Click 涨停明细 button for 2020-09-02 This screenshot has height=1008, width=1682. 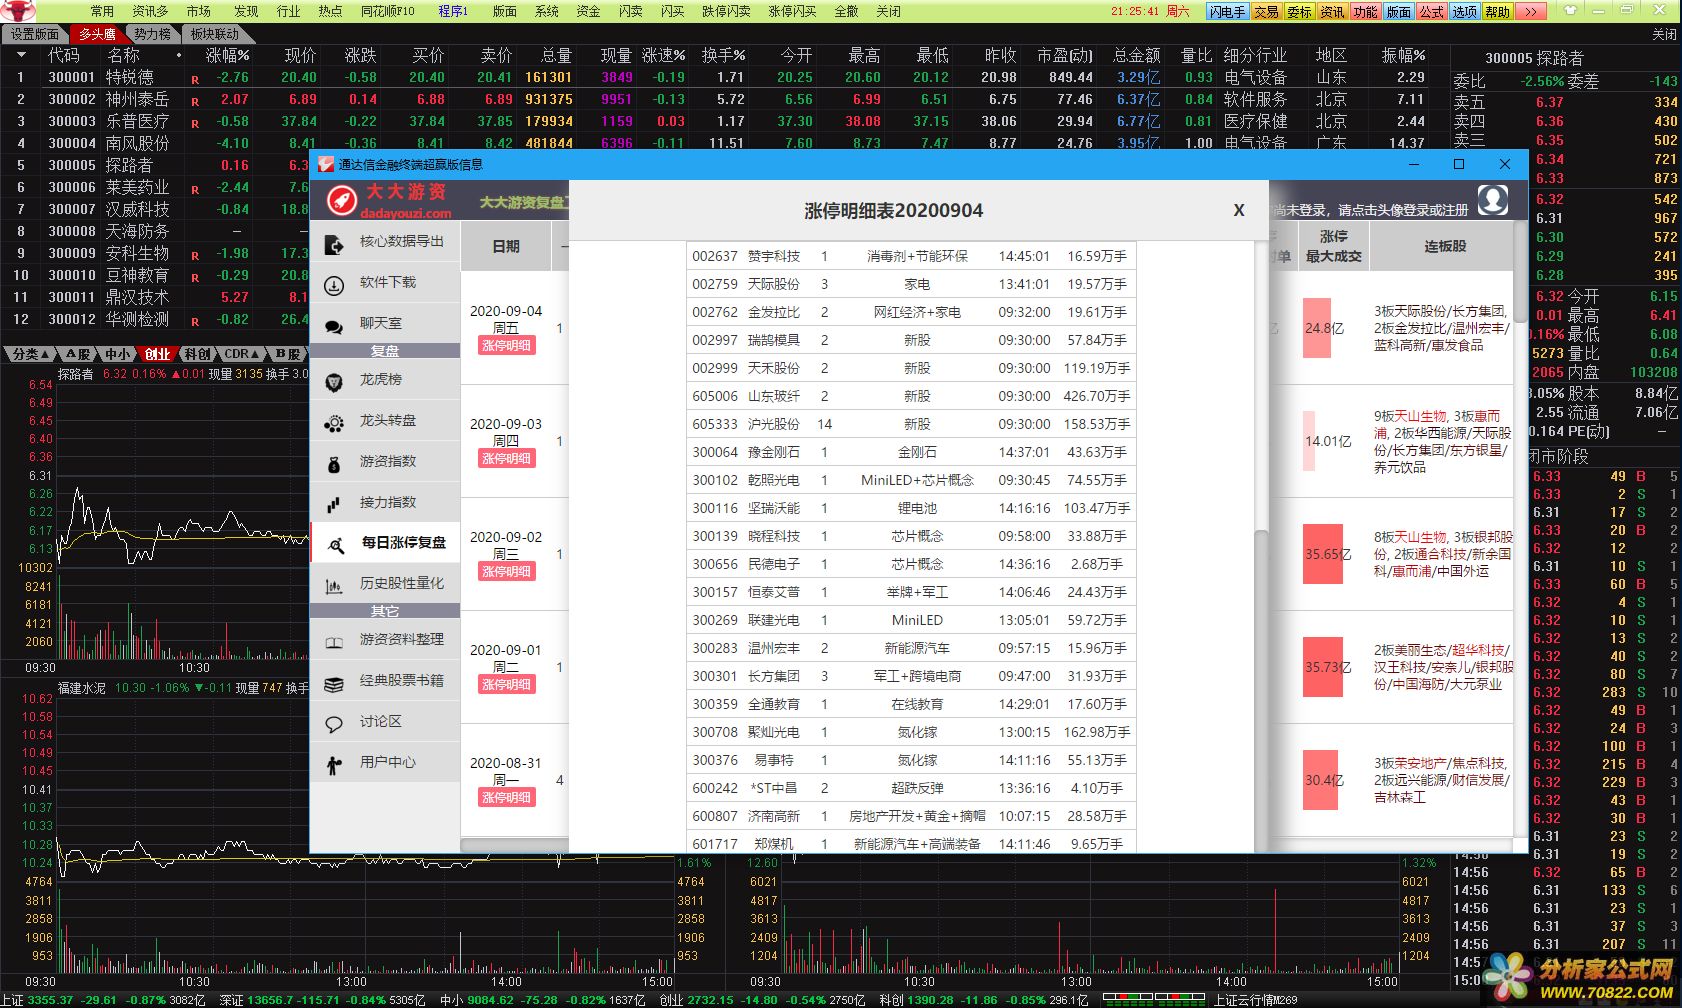(507, 572)
